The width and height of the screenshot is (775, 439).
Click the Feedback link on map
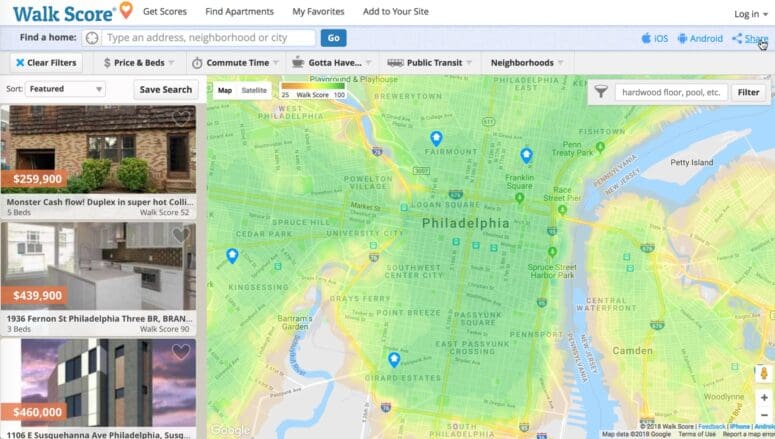pos(711,426)
